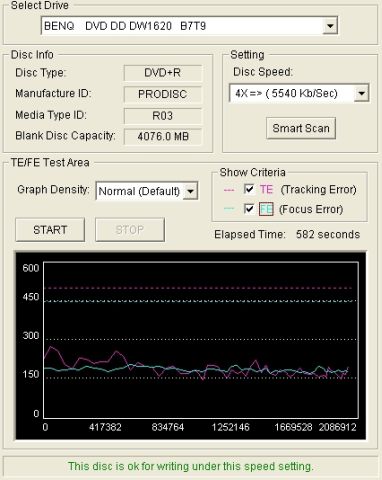Click the disc ok status message

tap(191, 466)
